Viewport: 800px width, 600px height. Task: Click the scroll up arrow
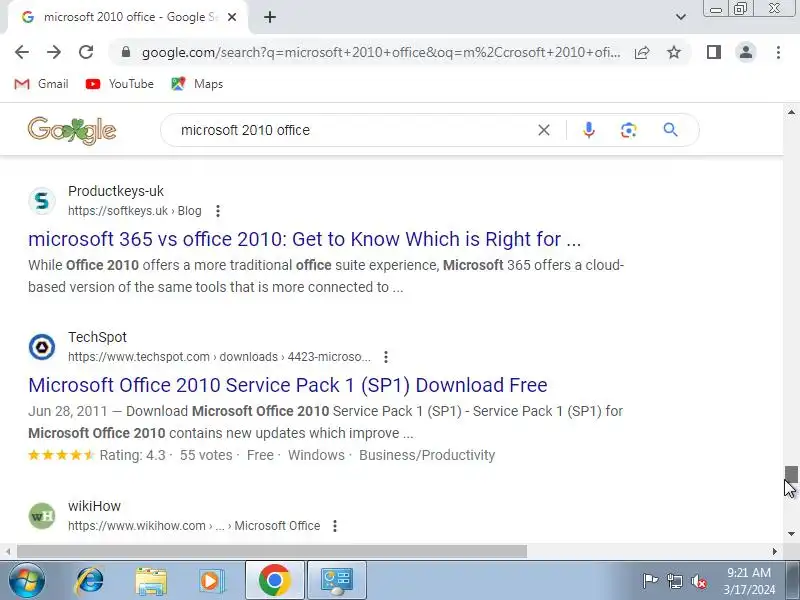click(791, 112)
